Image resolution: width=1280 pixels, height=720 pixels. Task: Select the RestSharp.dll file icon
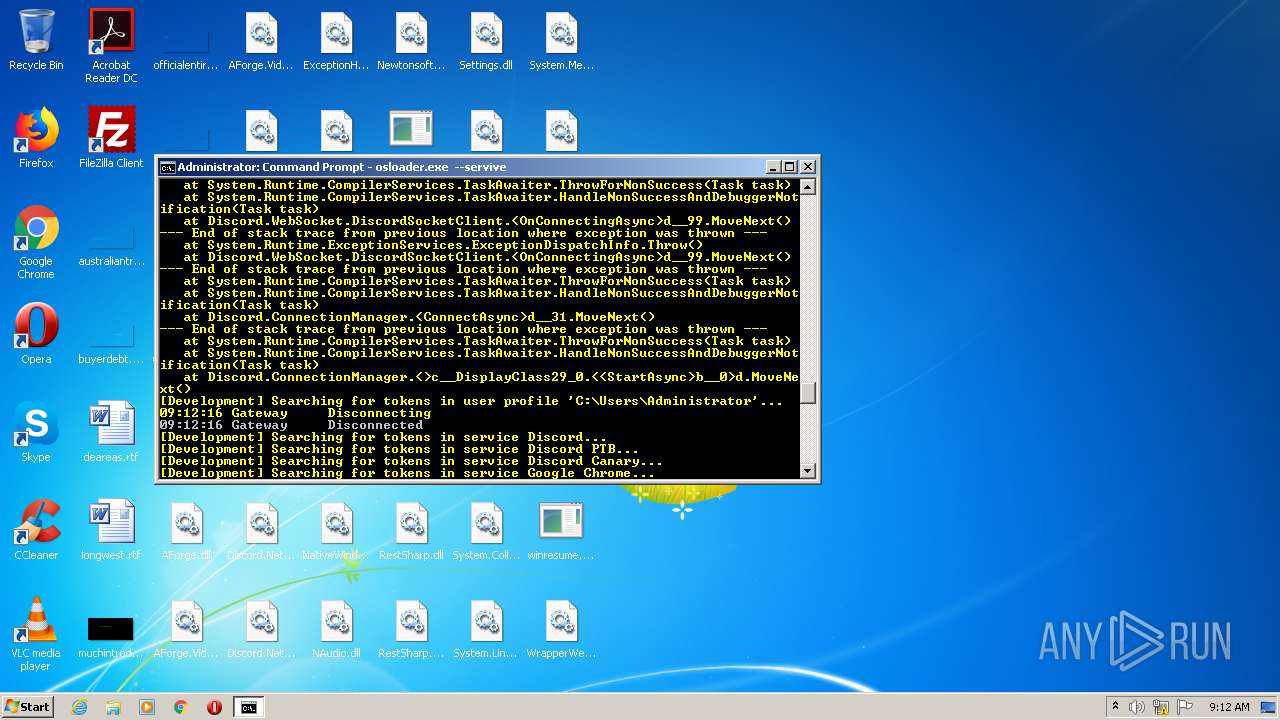pos(411,531)
